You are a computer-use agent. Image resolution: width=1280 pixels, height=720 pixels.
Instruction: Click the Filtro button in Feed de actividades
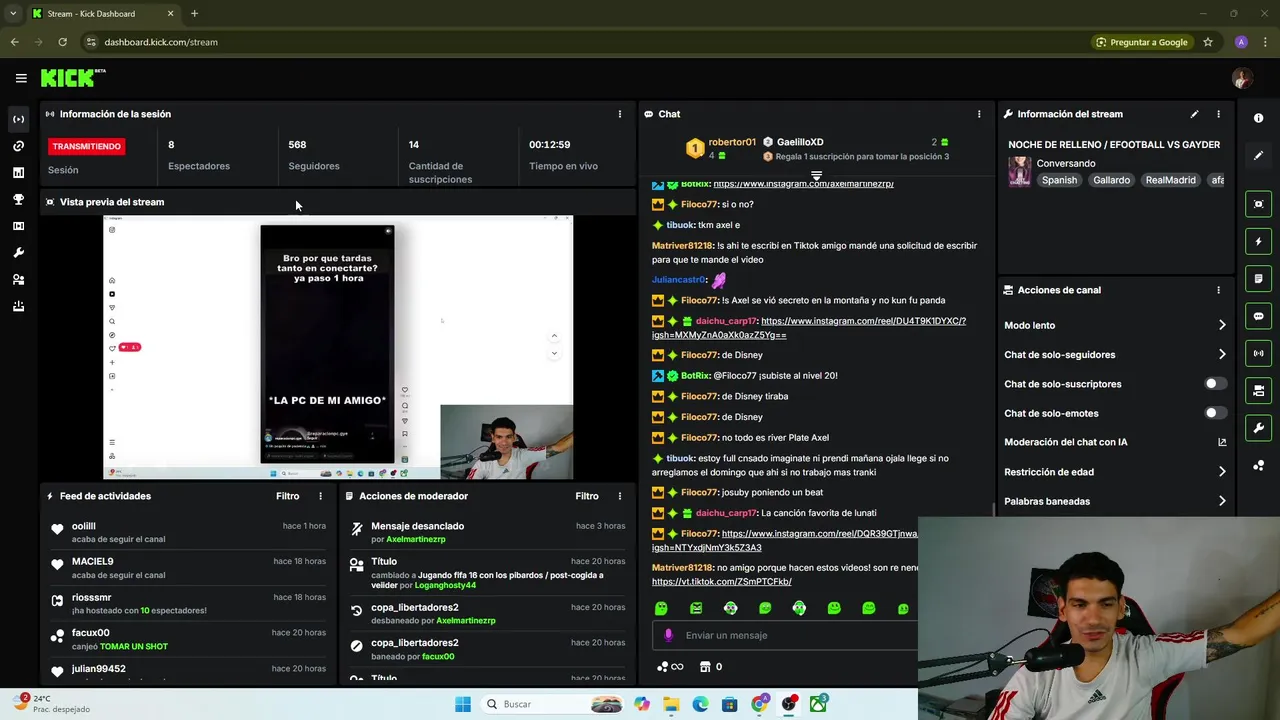[287, 496]
